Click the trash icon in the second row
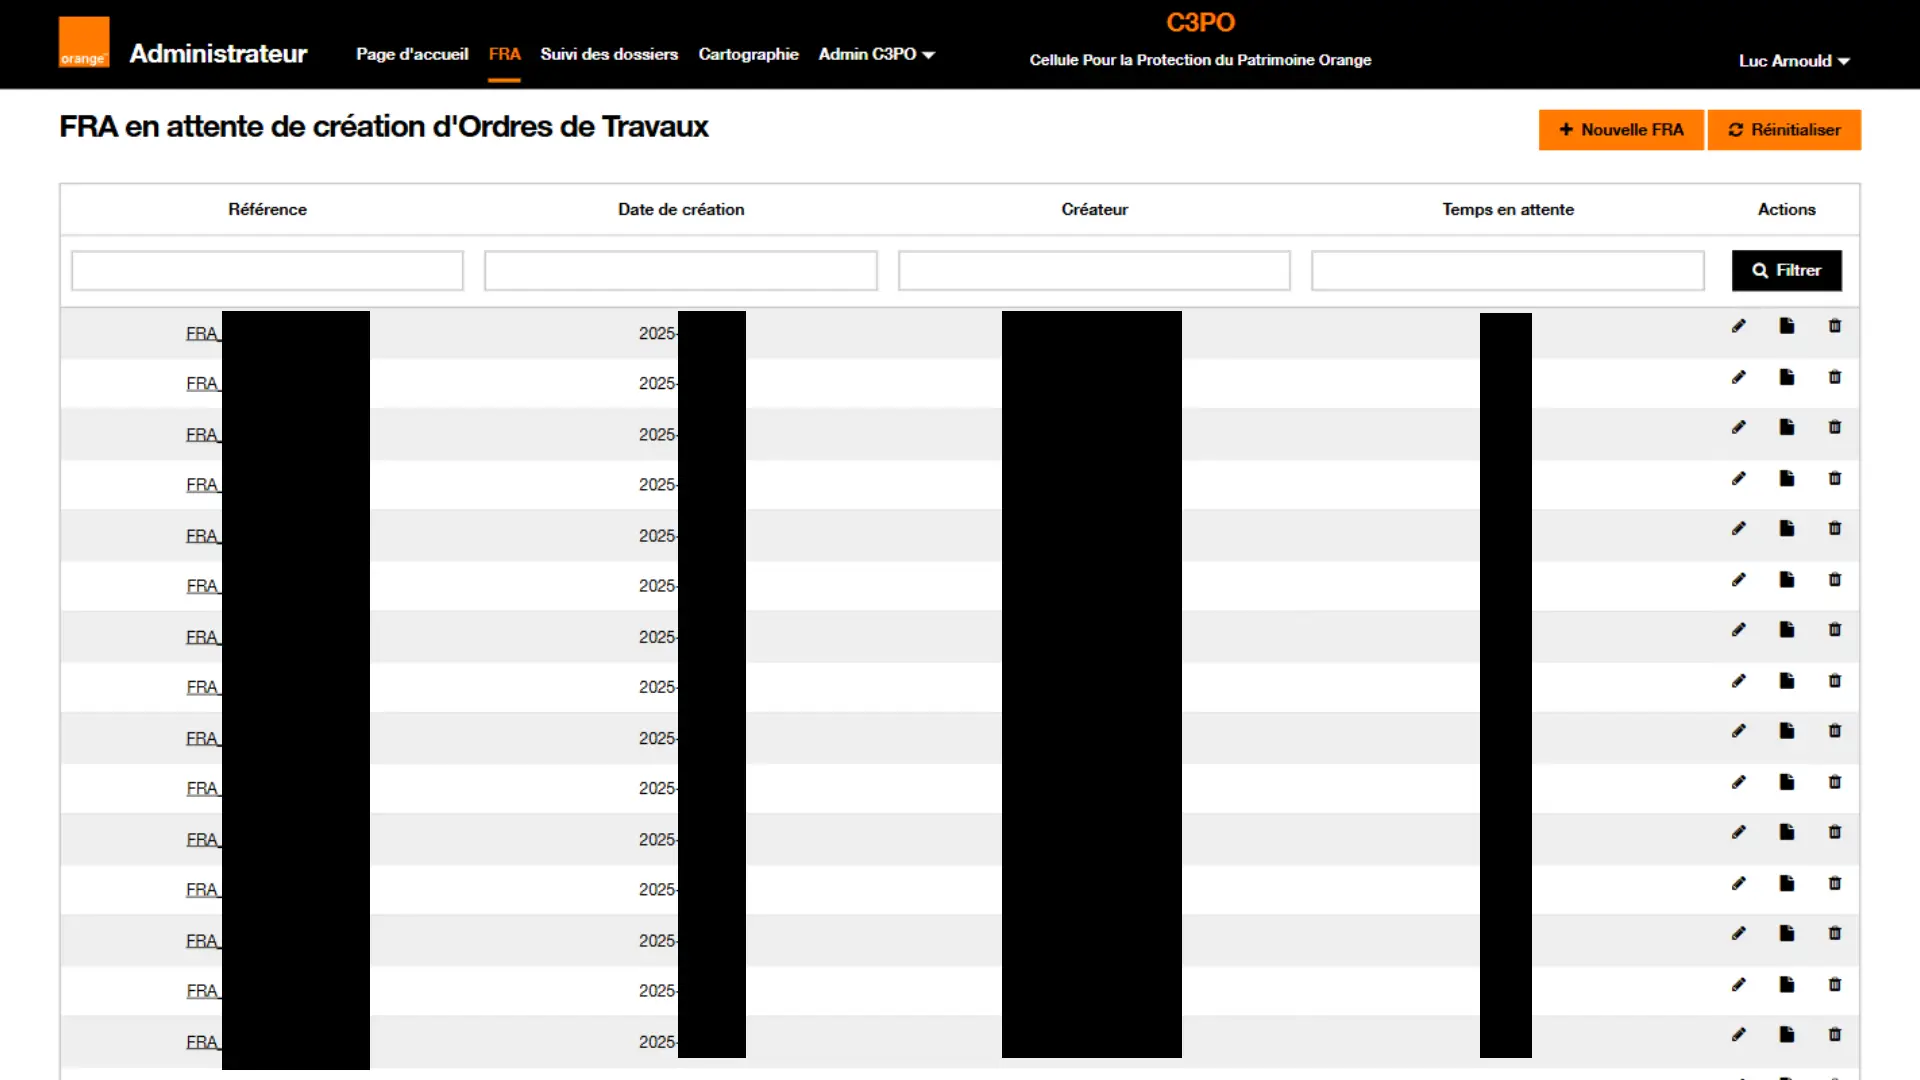The height and width of the screenshot is (1080, 1920). 1835,377
